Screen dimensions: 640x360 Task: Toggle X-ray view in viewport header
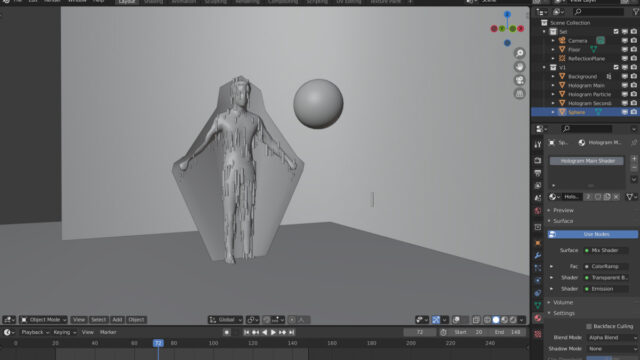(476, 320)
